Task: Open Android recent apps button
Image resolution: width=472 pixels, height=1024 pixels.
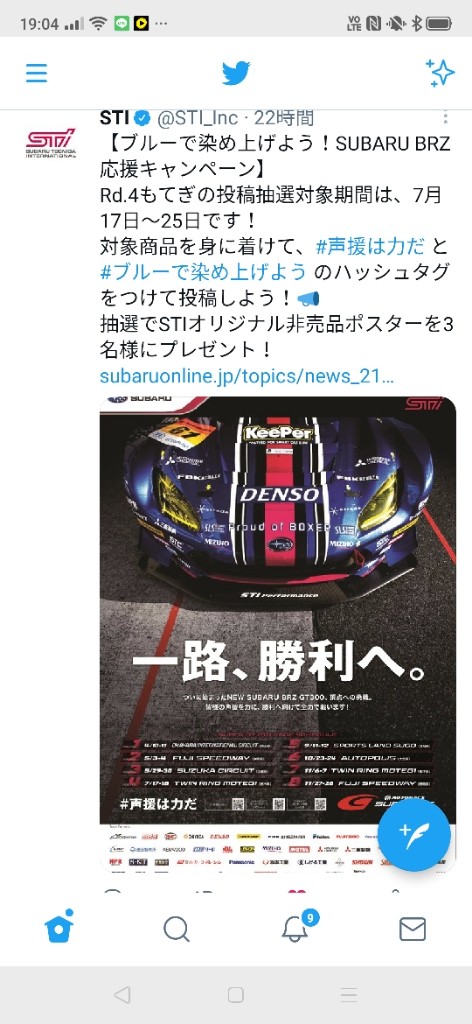Action: point(349,995)
